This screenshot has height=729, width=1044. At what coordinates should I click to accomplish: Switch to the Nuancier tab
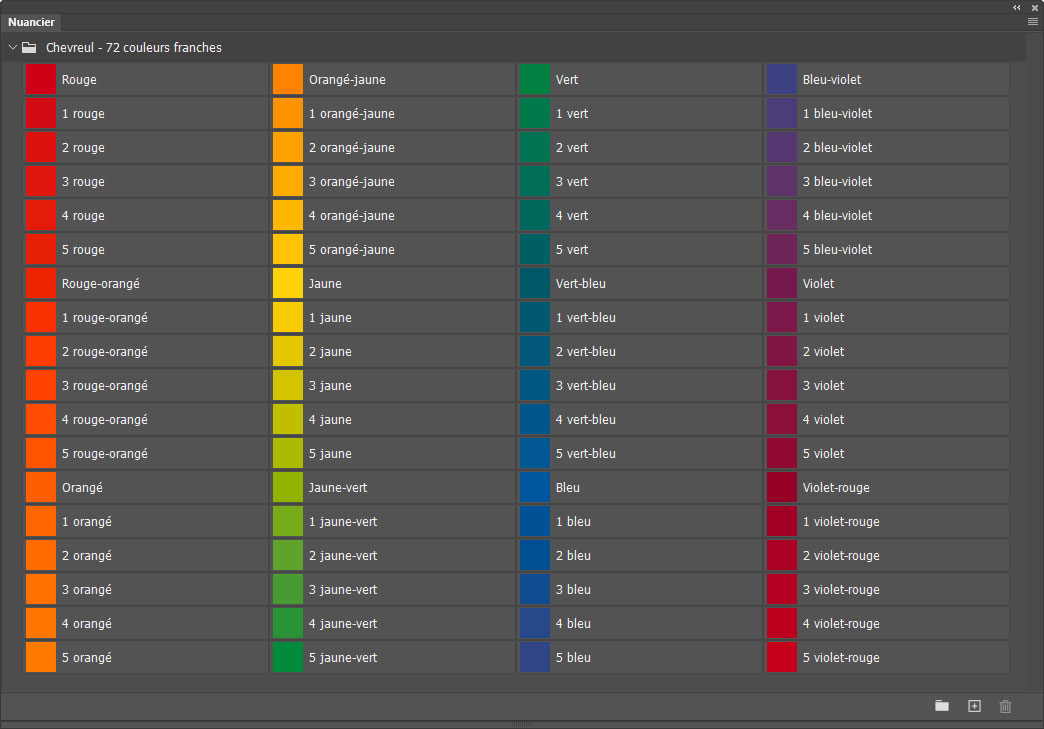[32, 22]
